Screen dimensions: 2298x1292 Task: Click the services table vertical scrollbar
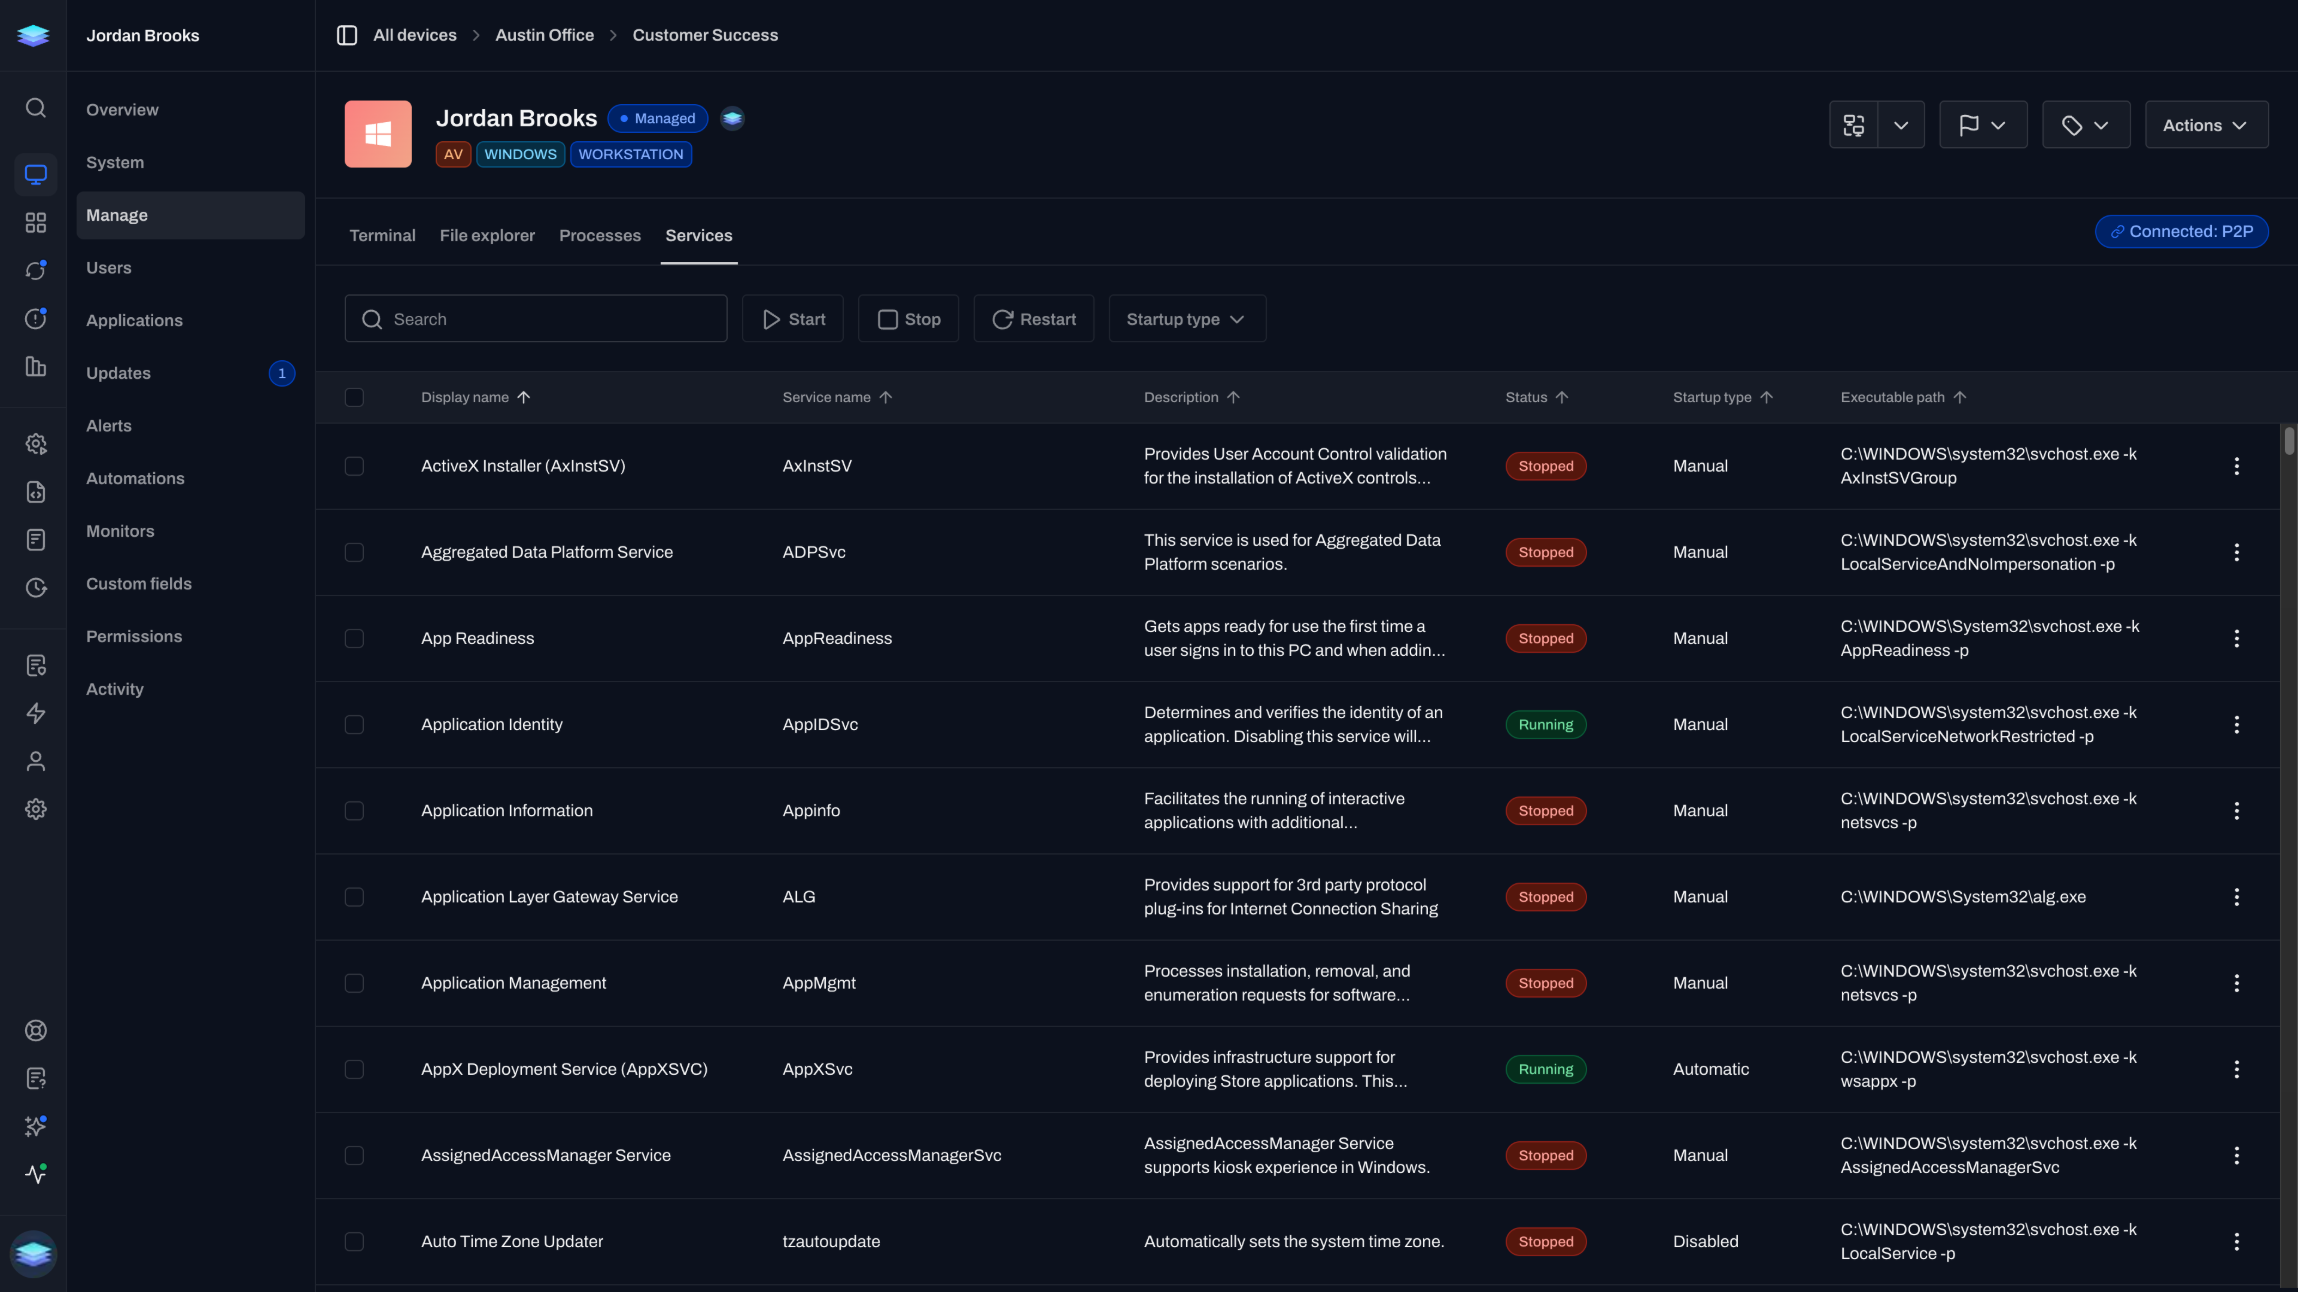(x=2288, y=441)
